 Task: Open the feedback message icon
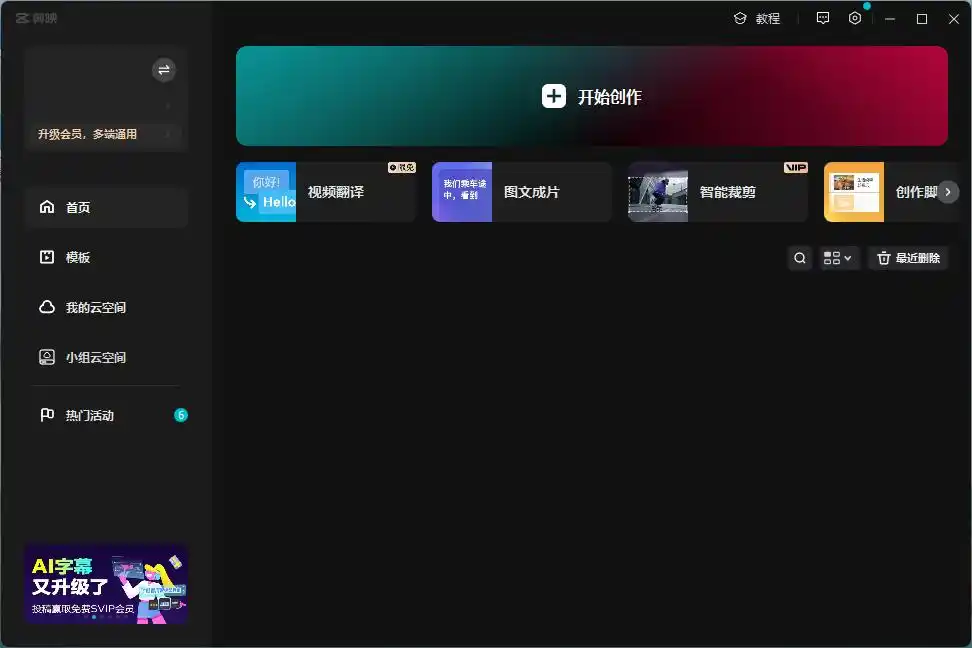pos(823,18)
